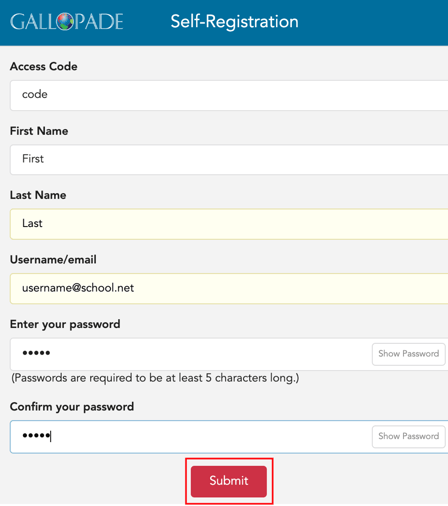Toggle Show Password on the confirm field

pyautogui.click(x=408, y=436)
